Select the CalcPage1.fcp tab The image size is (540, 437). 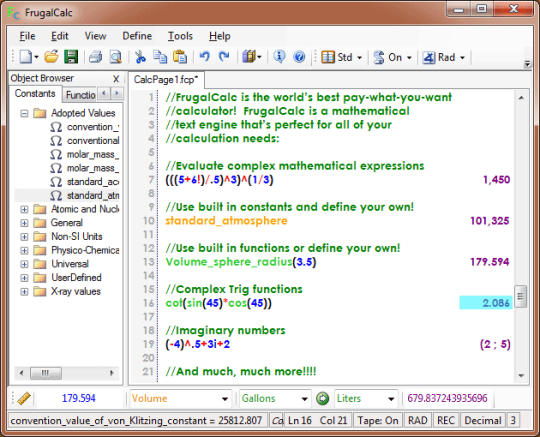click(166, 80)
